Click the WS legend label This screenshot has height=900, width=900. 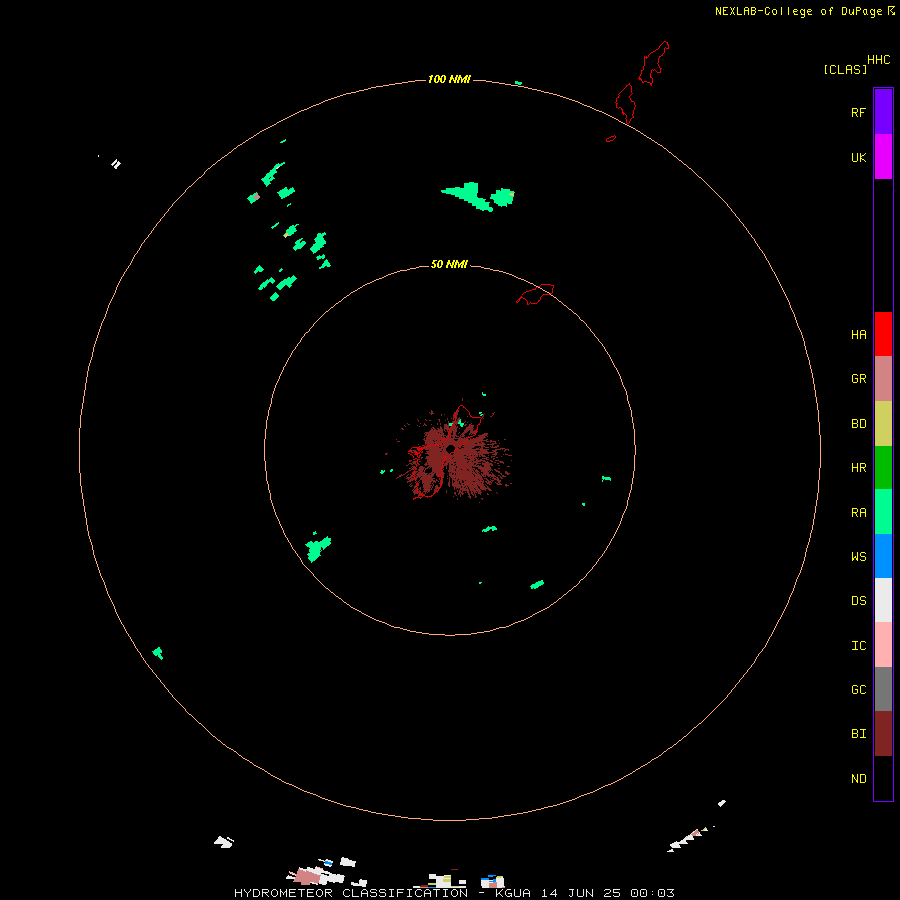point(858,556)
